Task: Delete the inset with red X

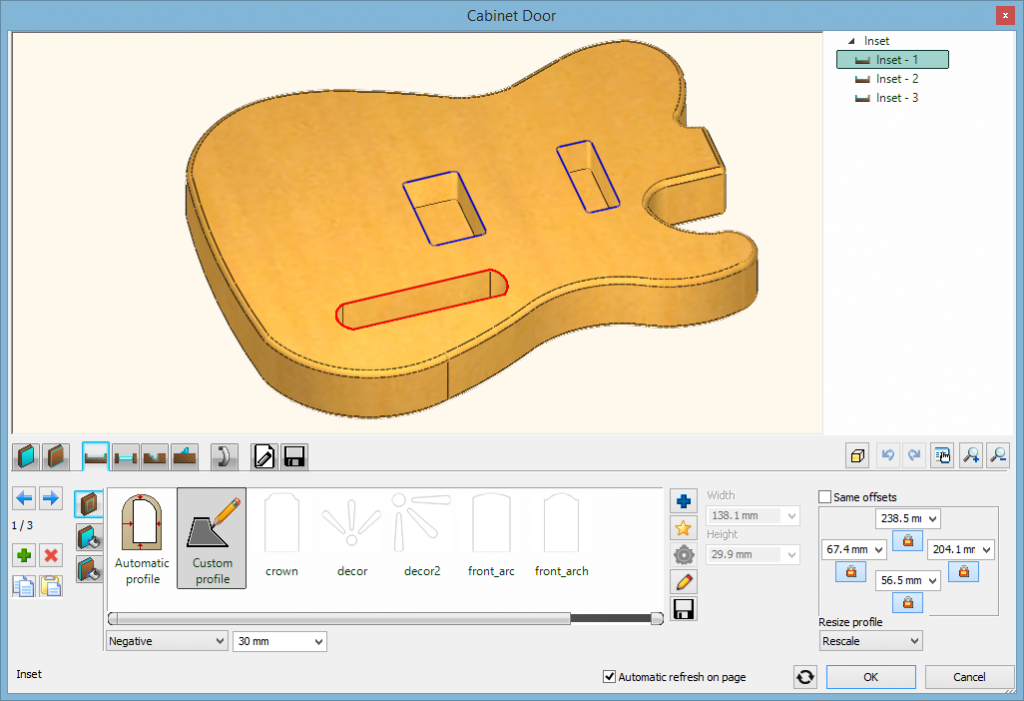Action: tap(51, 556)
